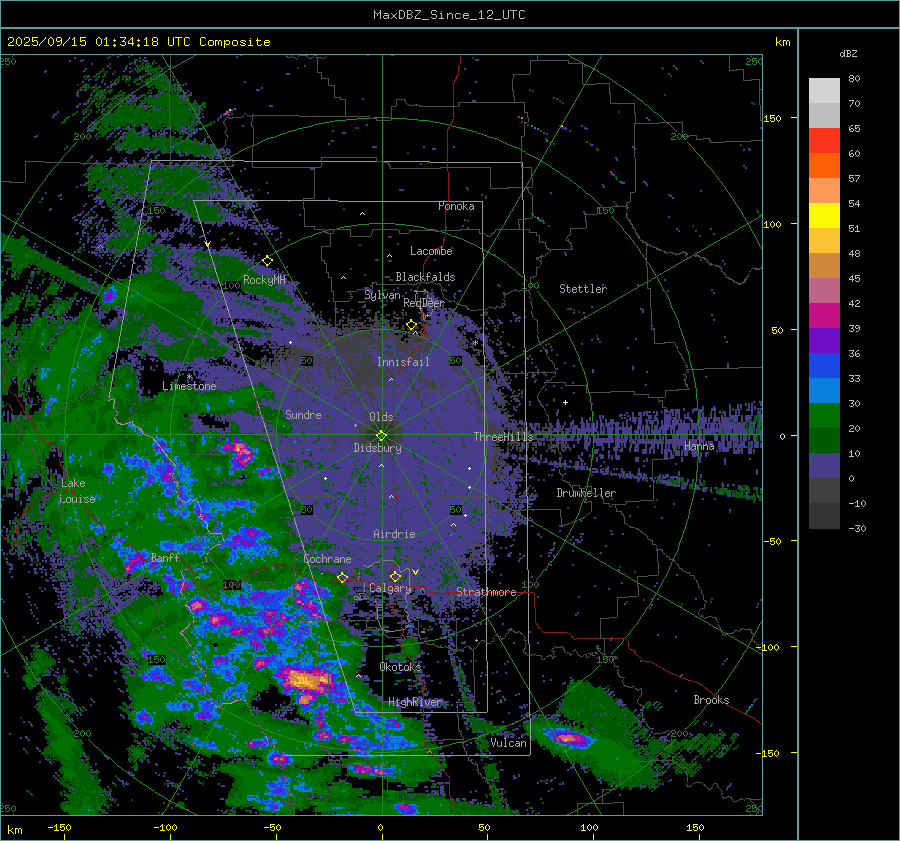This screenshot has height=841, width=900.
Task: Click the Strathmore town label
Action: tap(486, 592)
